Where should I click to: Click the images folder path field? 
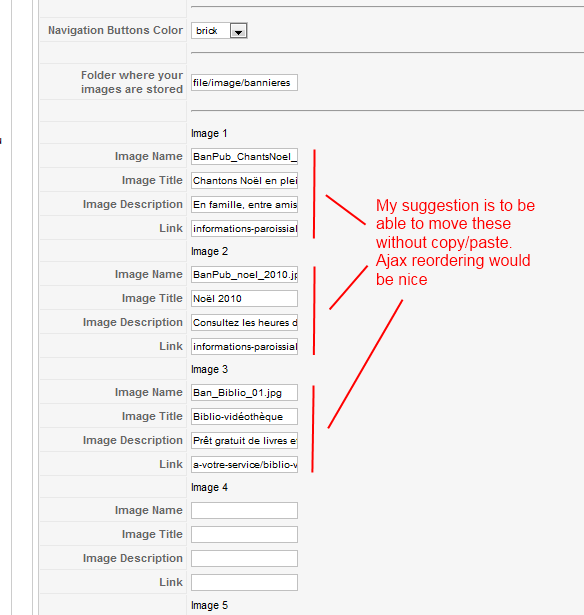click(x=244, y=83)
